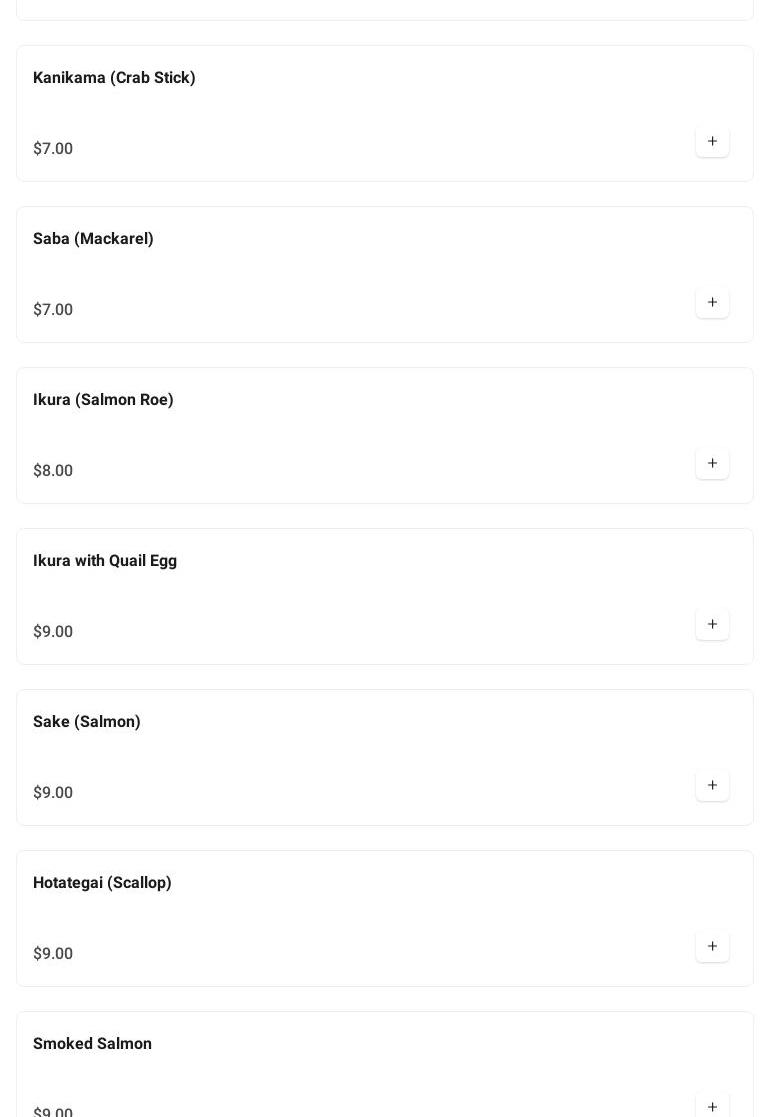Add Ikura (Salmon Roe) via plus icon

(712, 463)
